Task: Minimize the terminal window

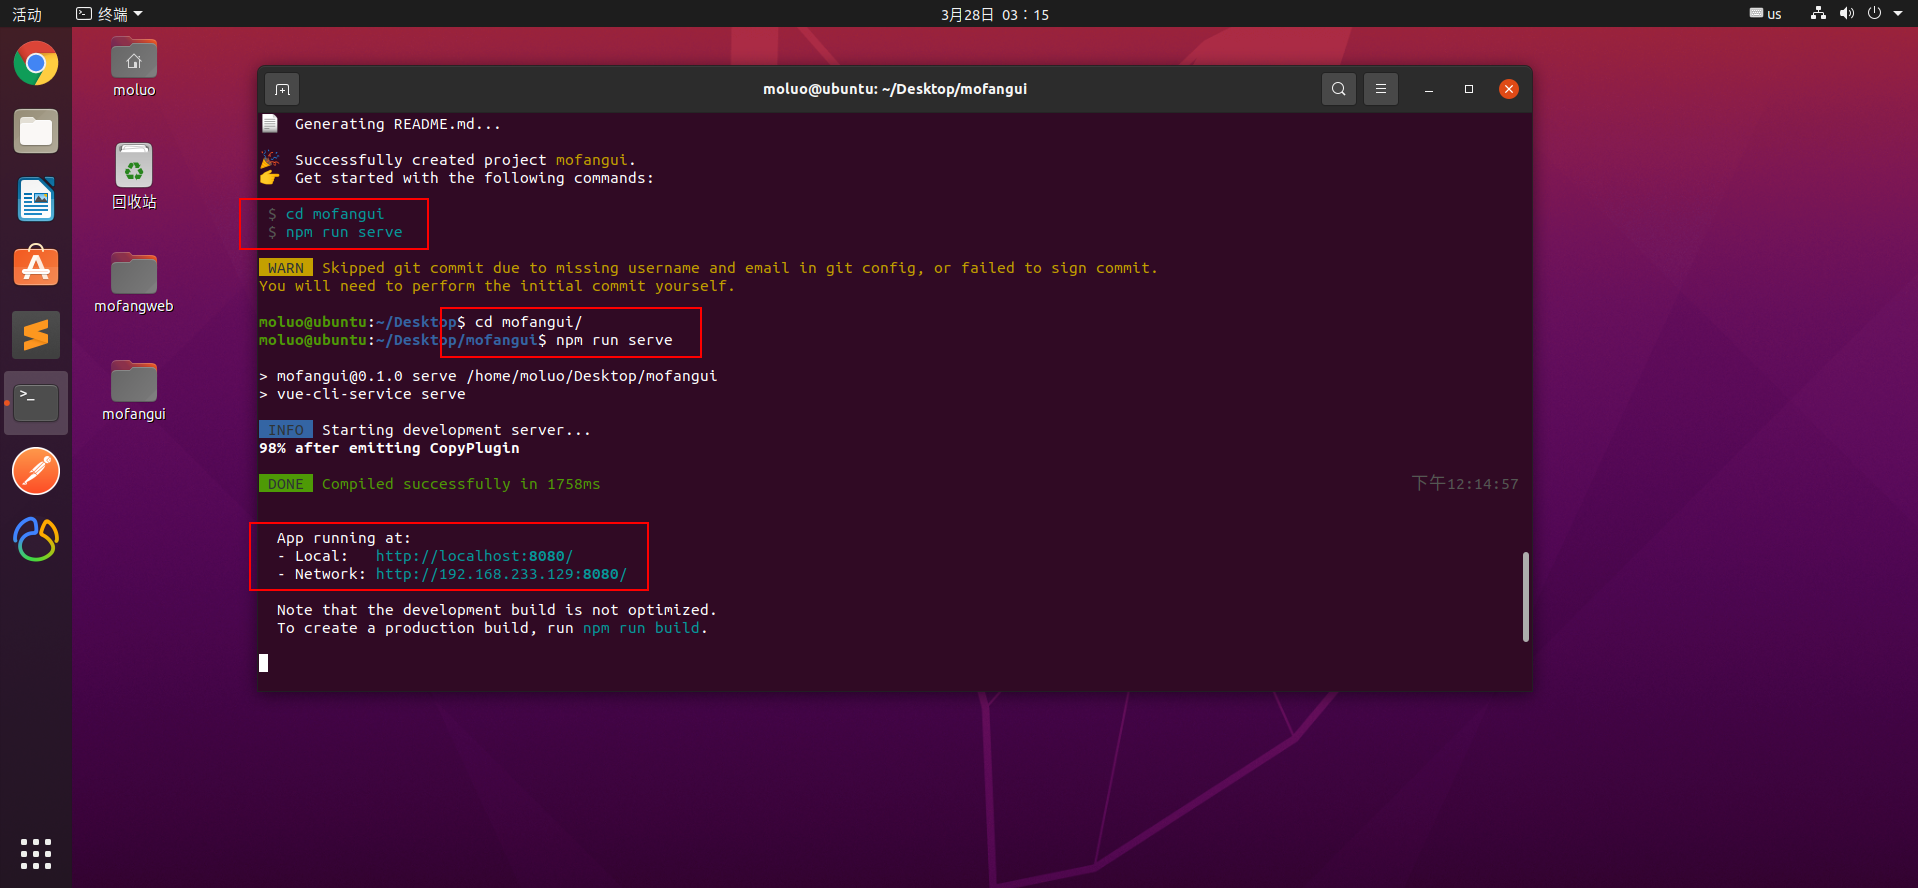Action: click(x=1429, y=89)
